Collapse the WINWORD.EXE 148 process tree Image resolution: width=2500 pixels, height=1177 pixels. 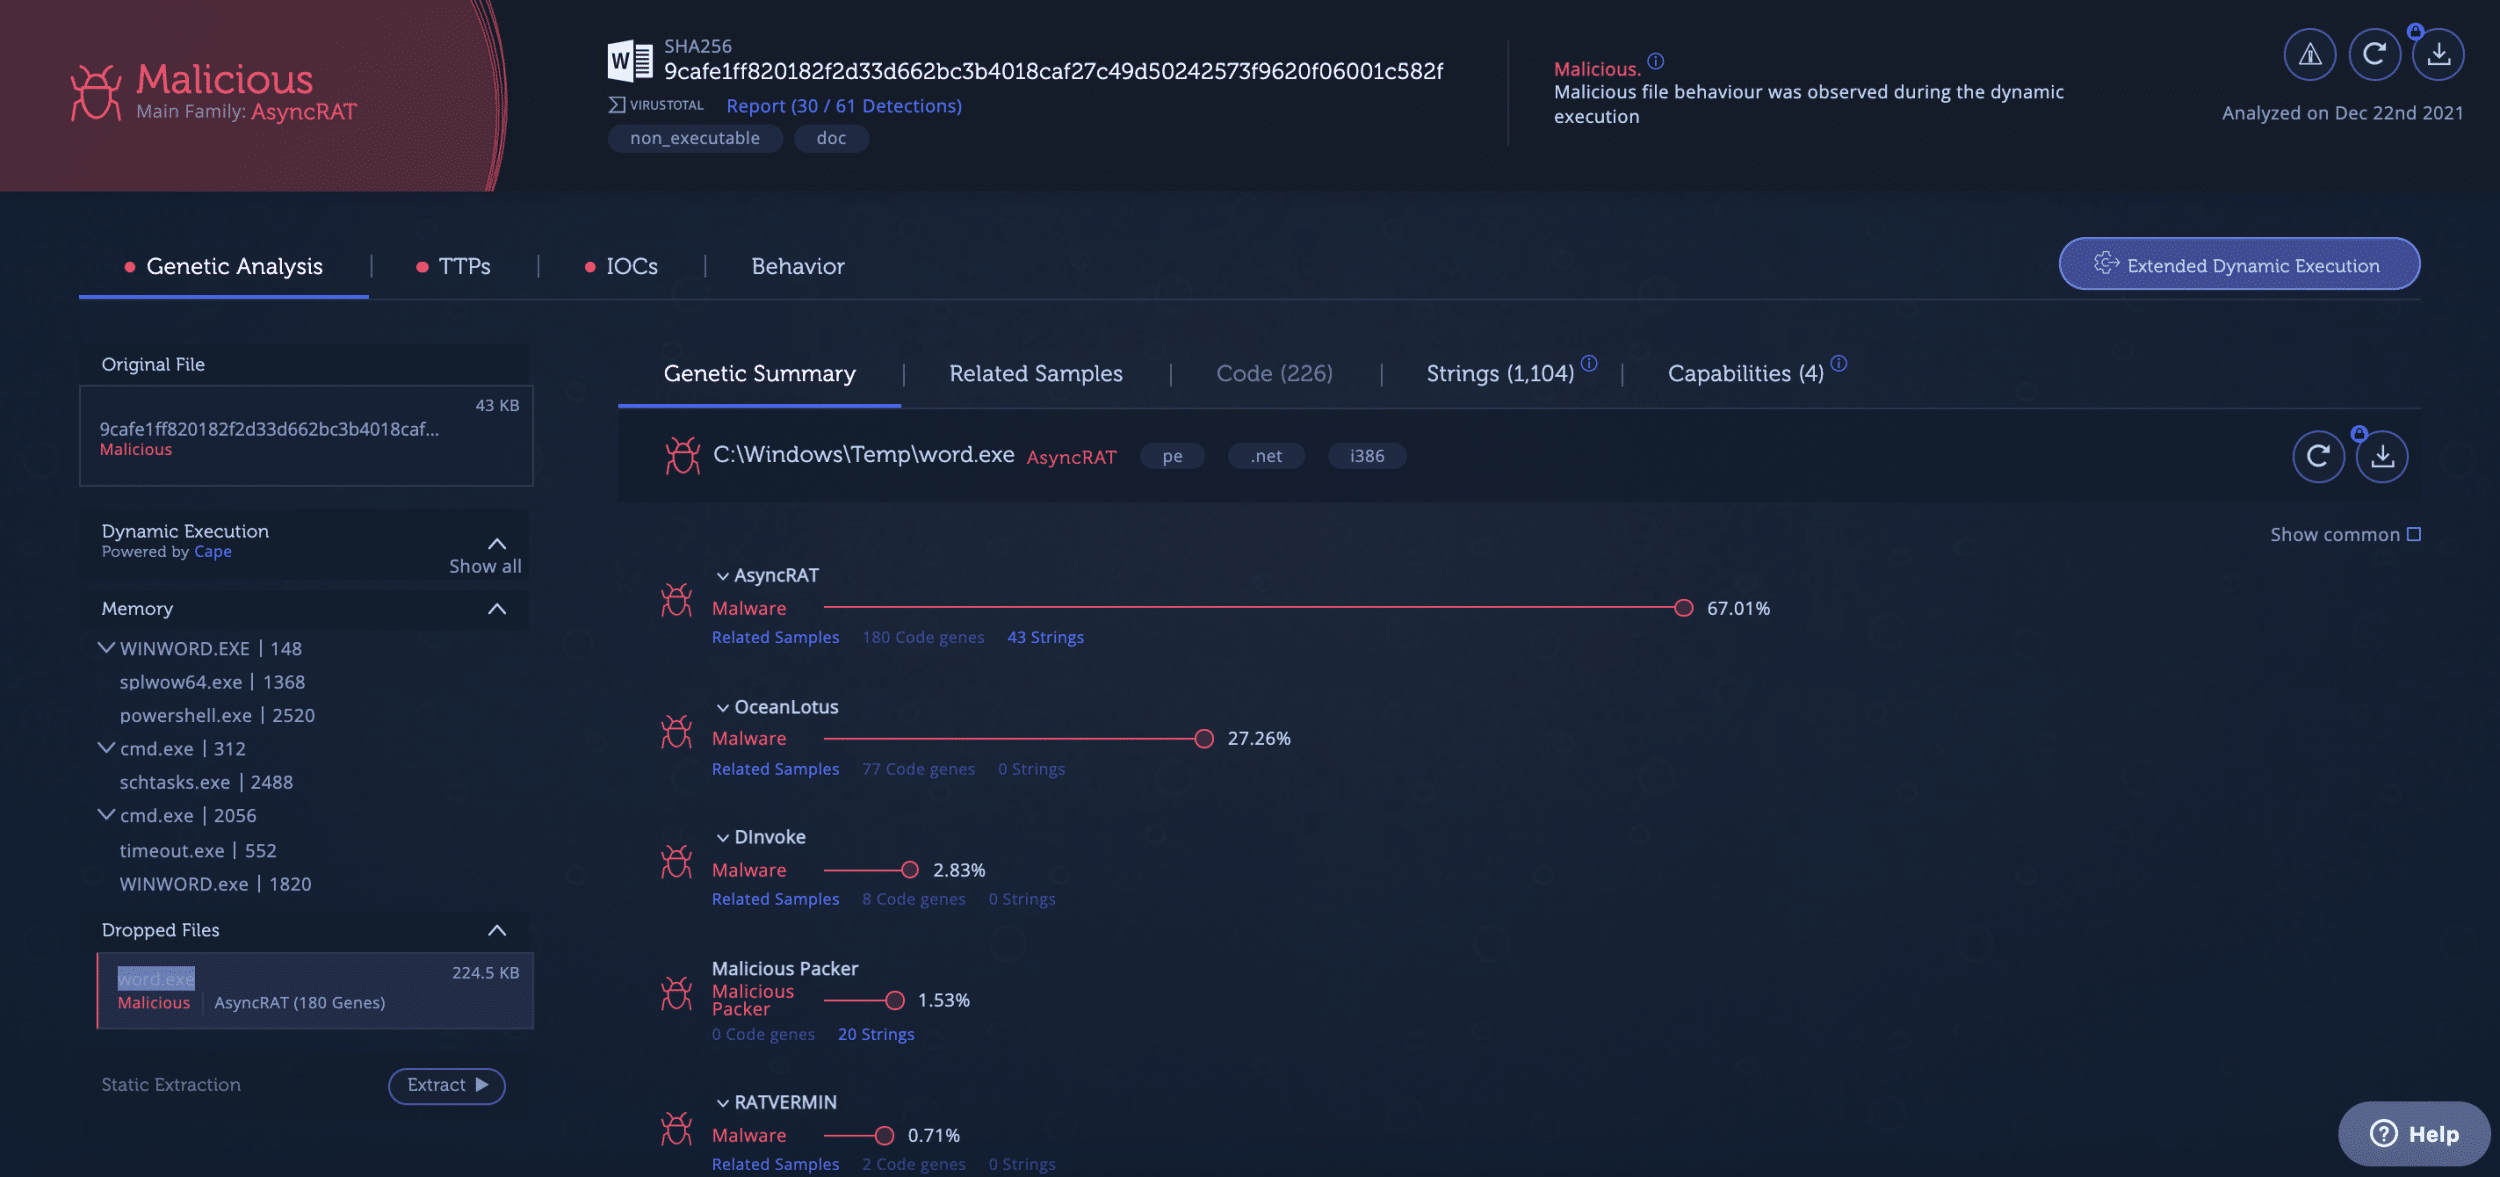click(x=106, y=648)
